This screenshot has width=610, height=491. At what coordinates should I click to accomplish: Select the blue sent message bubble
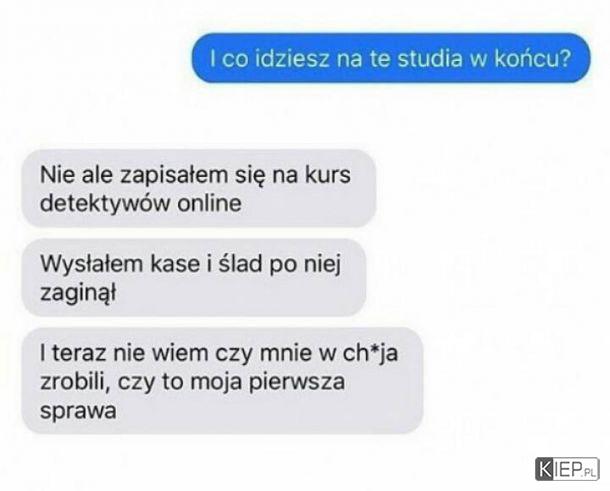coord(391,58)
